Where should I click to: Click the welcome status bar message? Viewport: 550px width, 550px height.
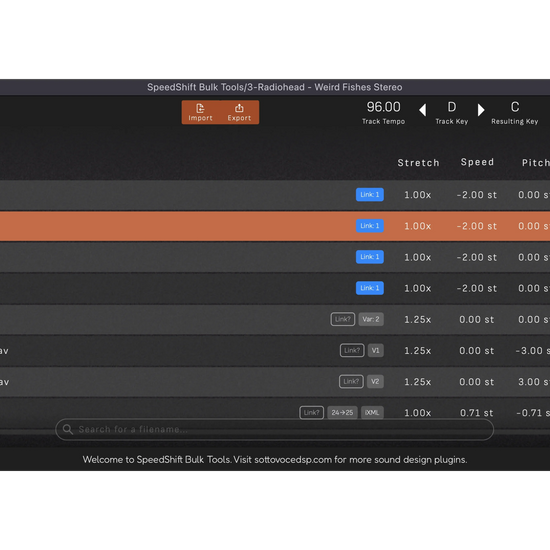click(275, 460)
